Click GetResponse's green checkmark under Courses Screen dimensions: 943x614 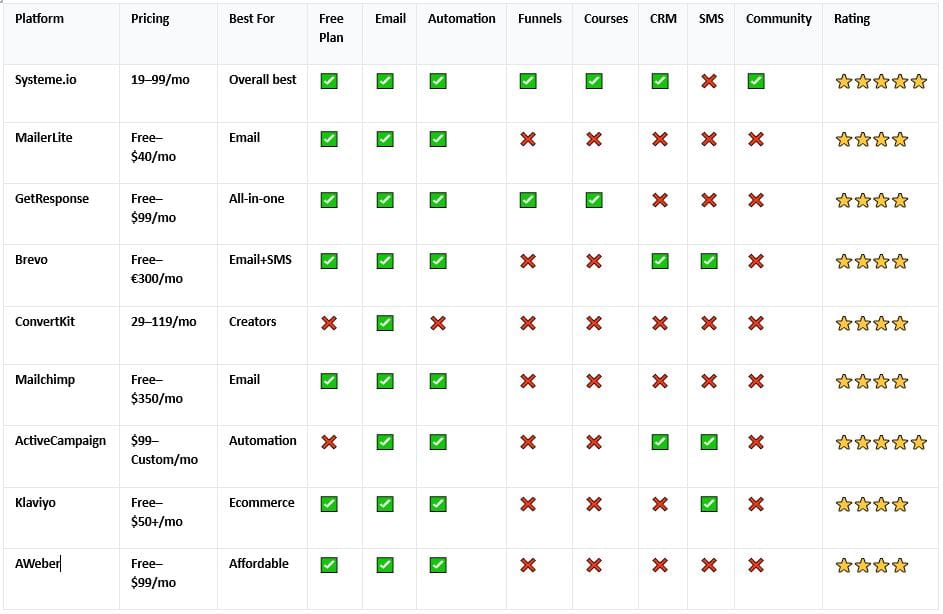[x=594, y=200]
